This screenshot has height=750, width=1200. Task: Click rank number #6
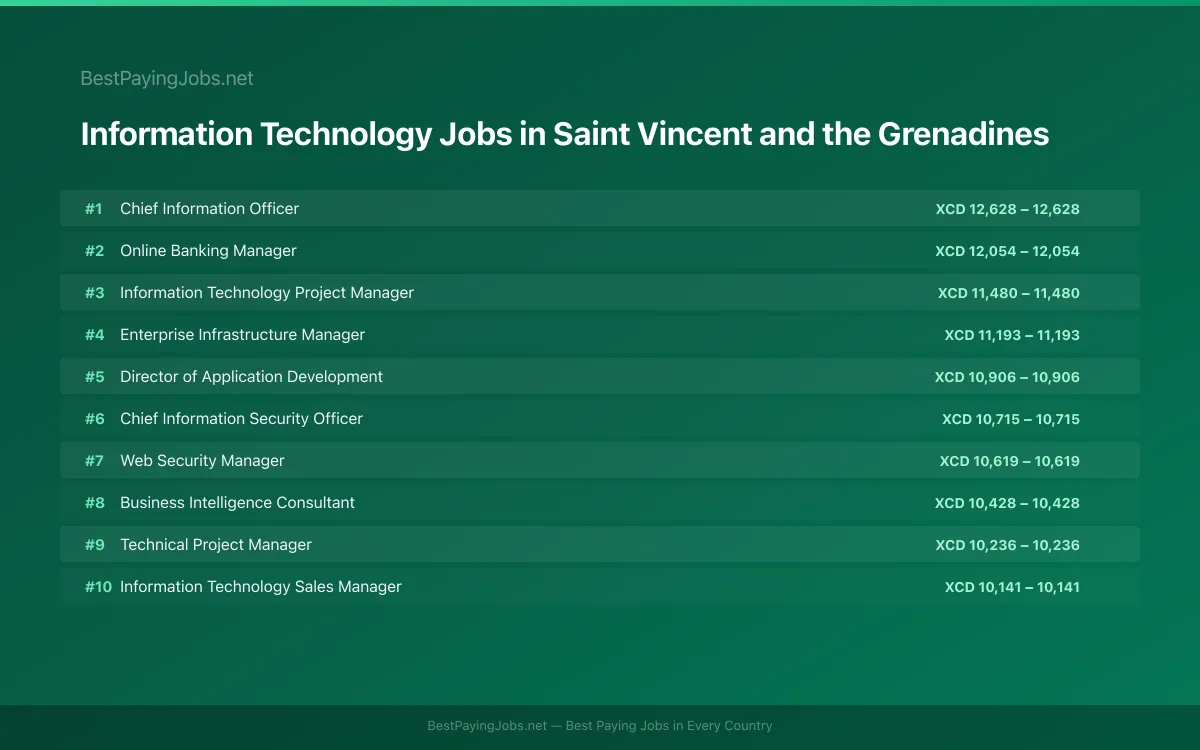click(x=94, y=419)
